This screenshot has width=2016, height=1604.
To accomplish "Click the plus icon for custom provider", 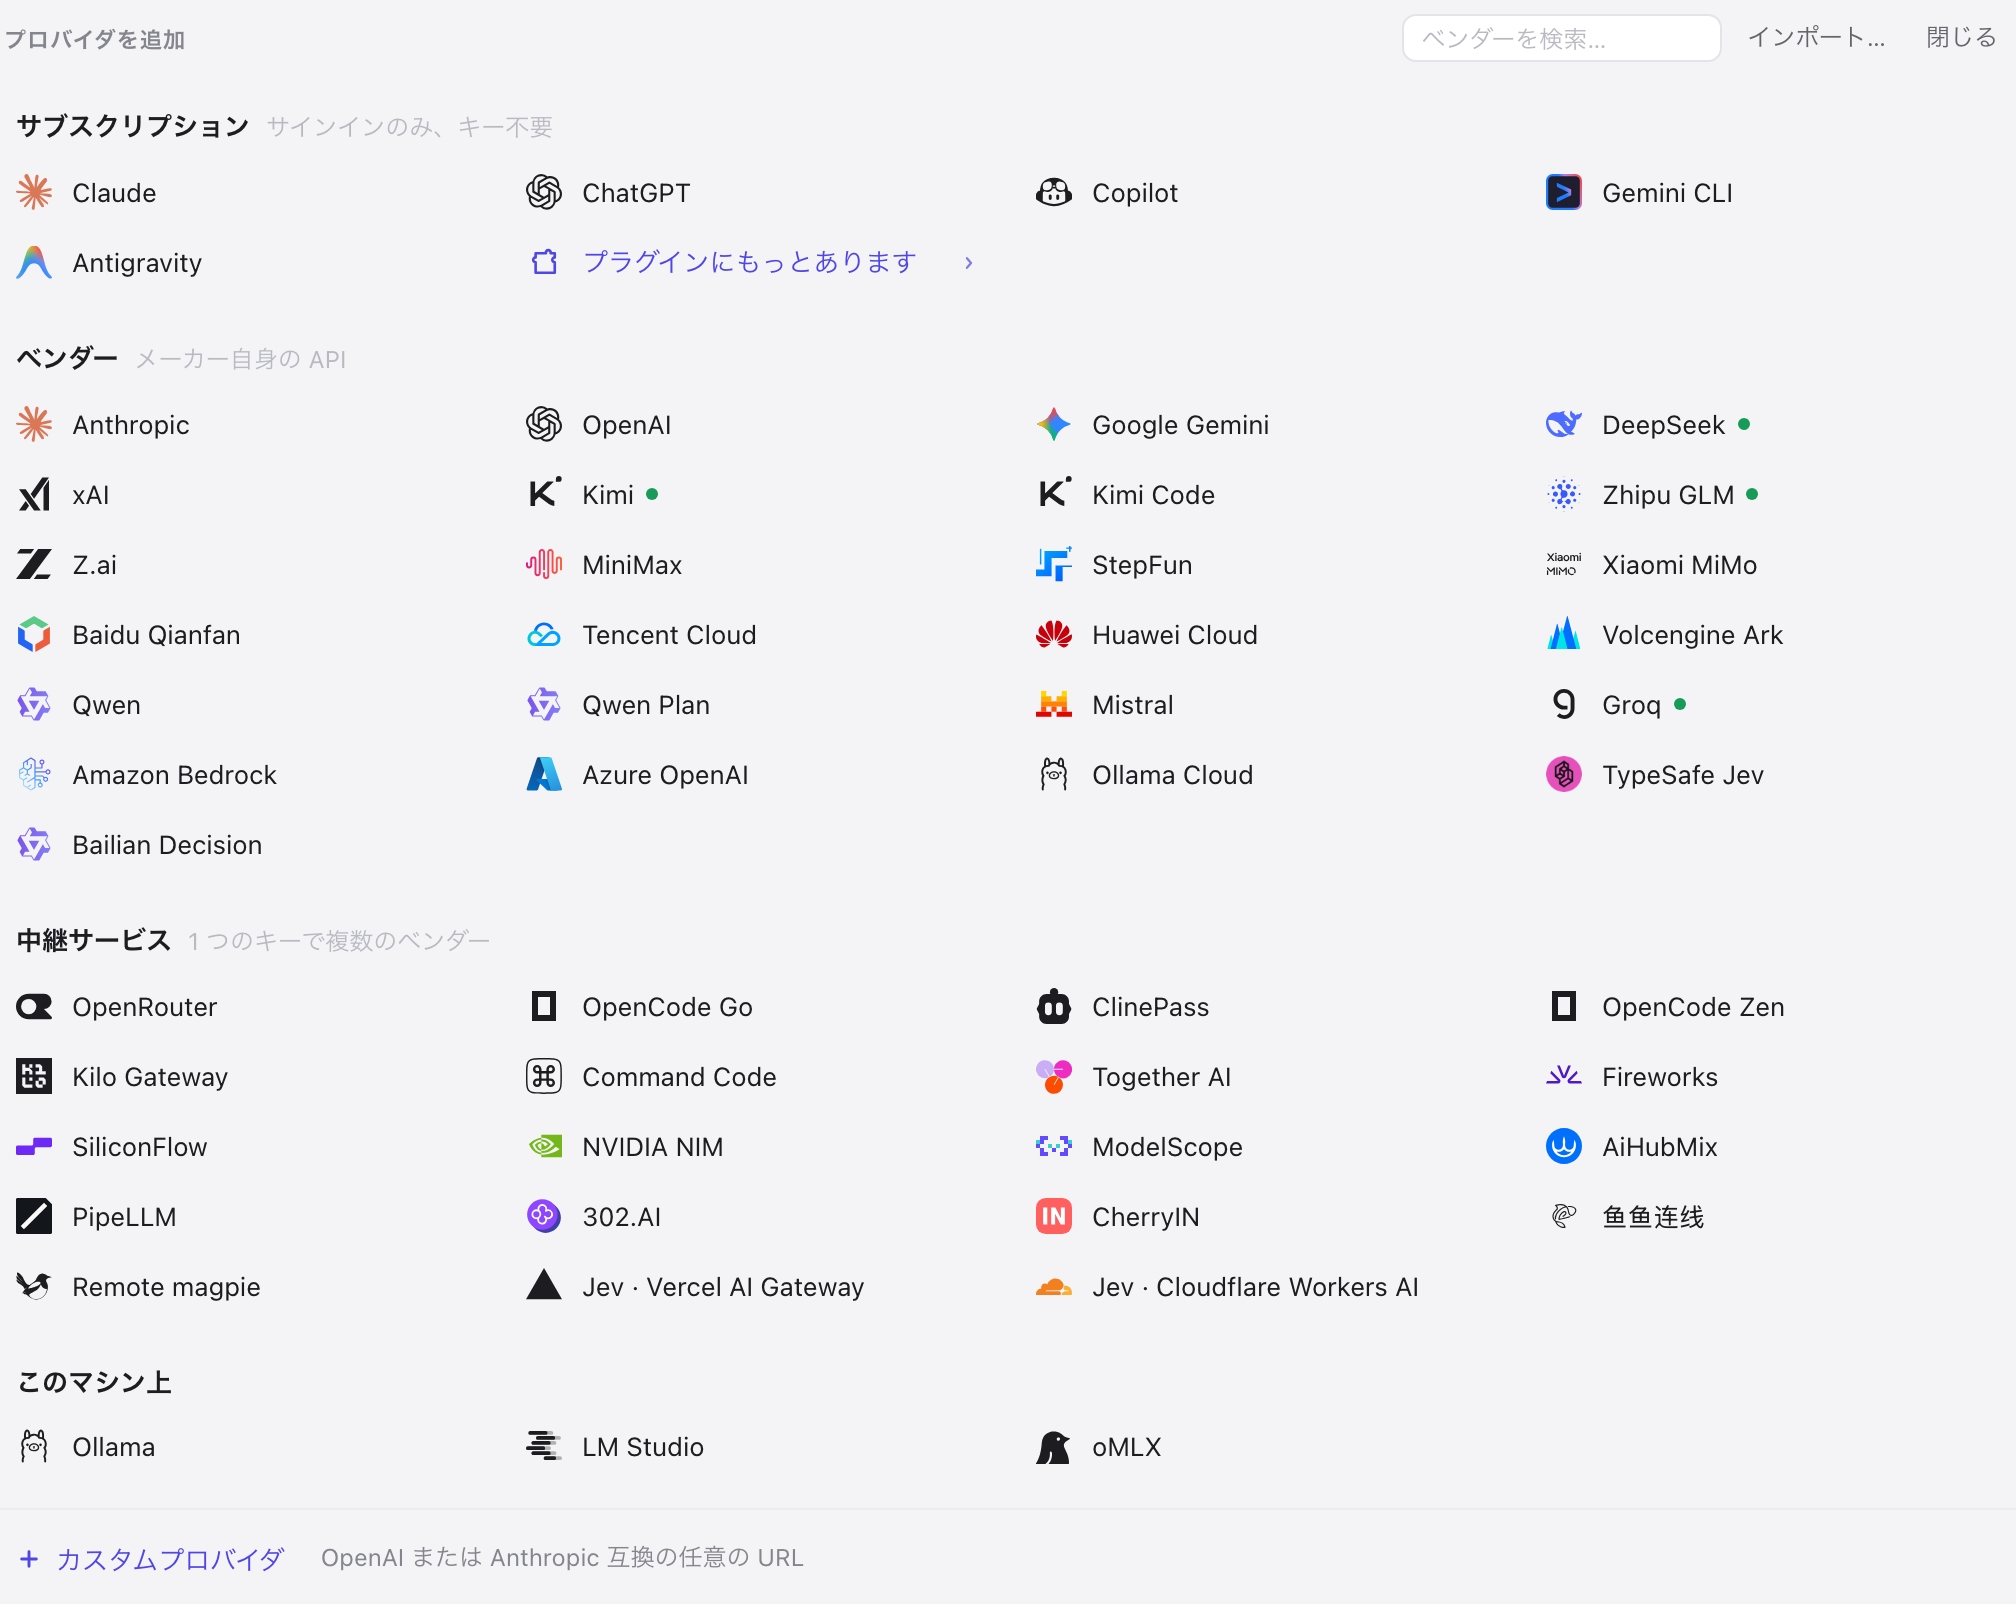I will pyautogui.click(x=30, y=1558).
